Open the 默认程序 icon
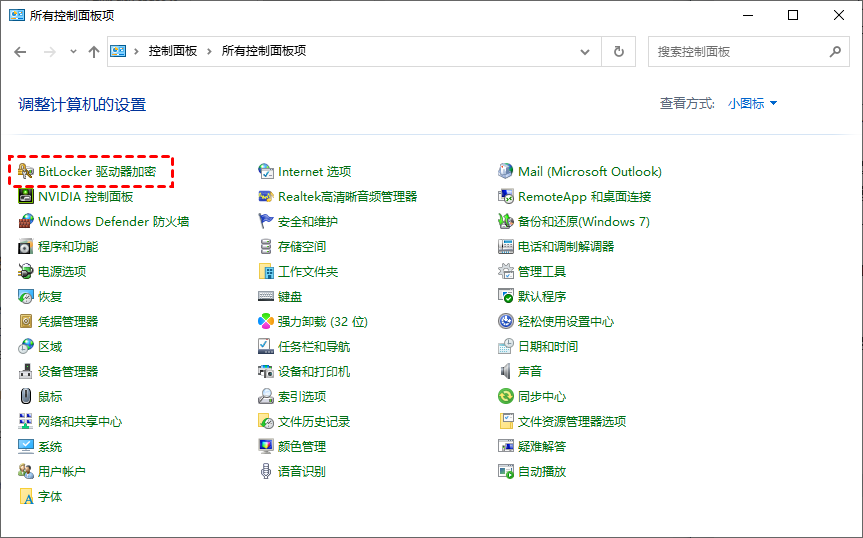863x538 pixels. point(505,297)
